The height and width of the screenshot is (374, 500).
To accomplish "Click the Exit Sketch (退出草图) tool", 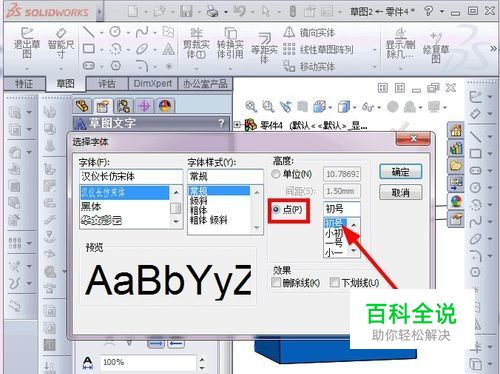I will pos(27,43).
